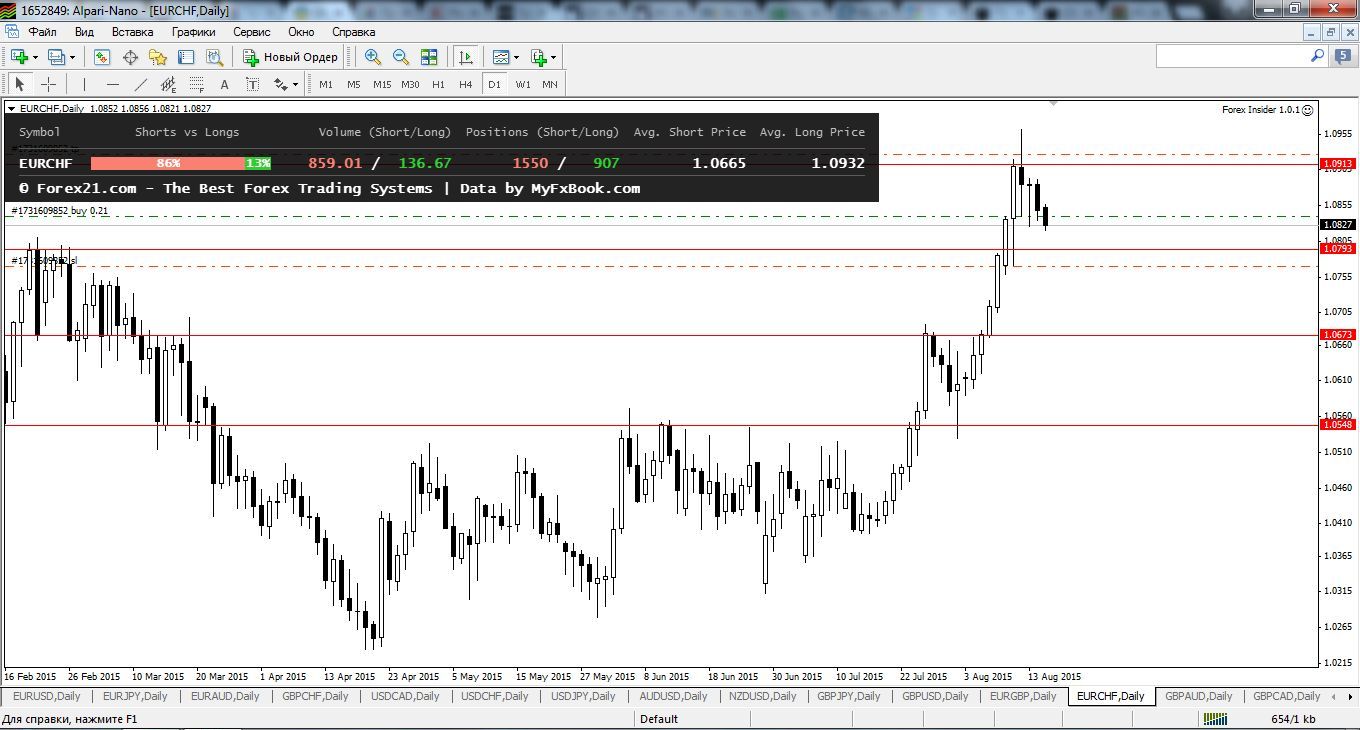The image size is (1360, 730).
Task: Switch timeframe to MN monthly
Action: [550, 84]
